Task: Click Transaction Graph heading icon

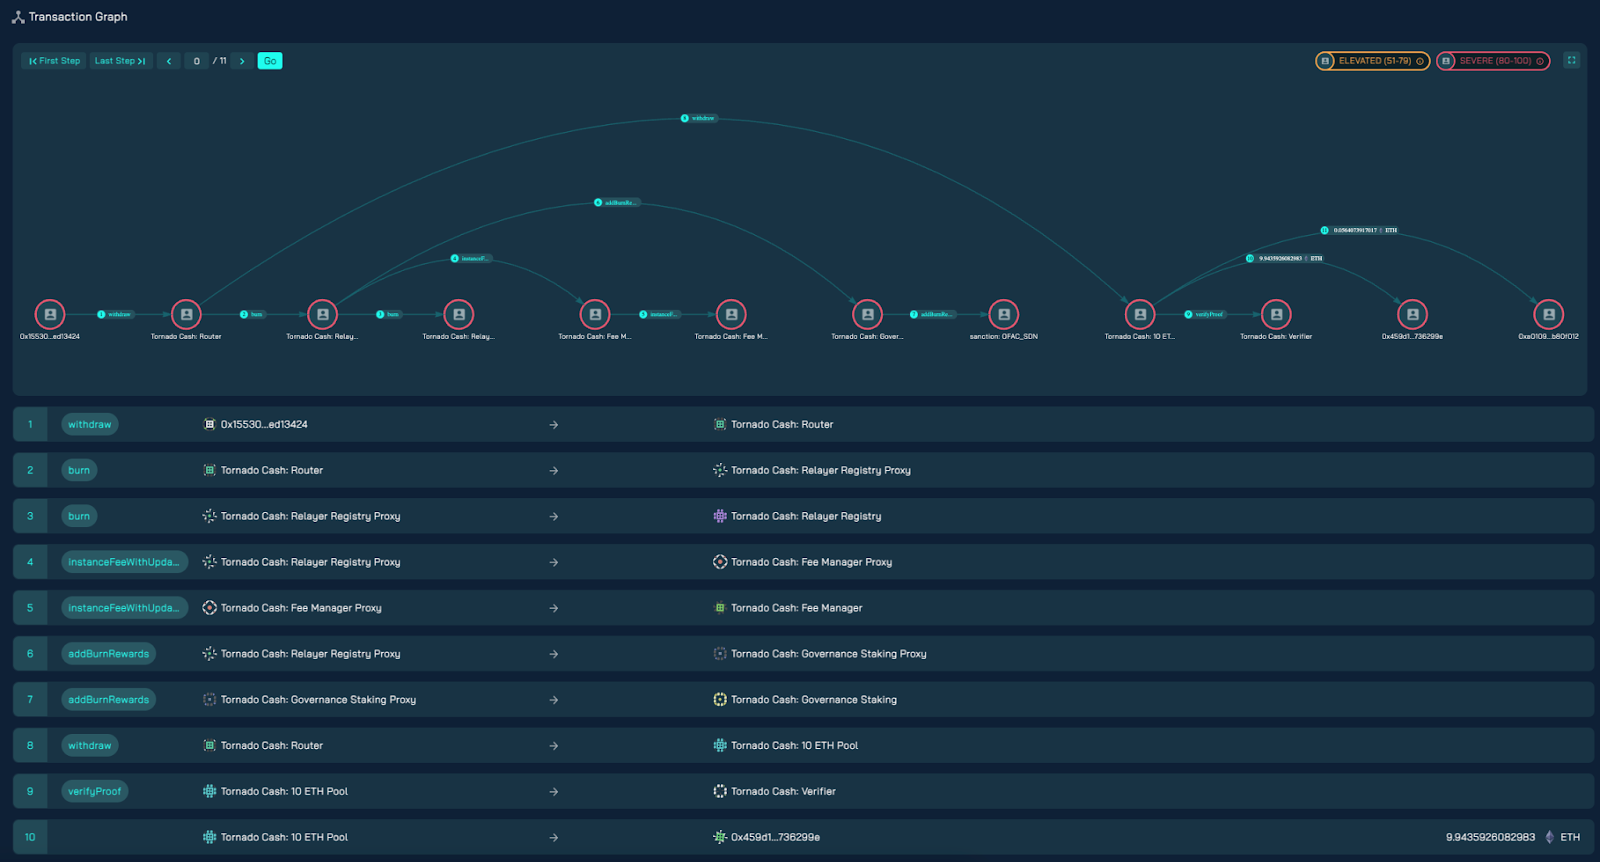Action: point(18,17)
